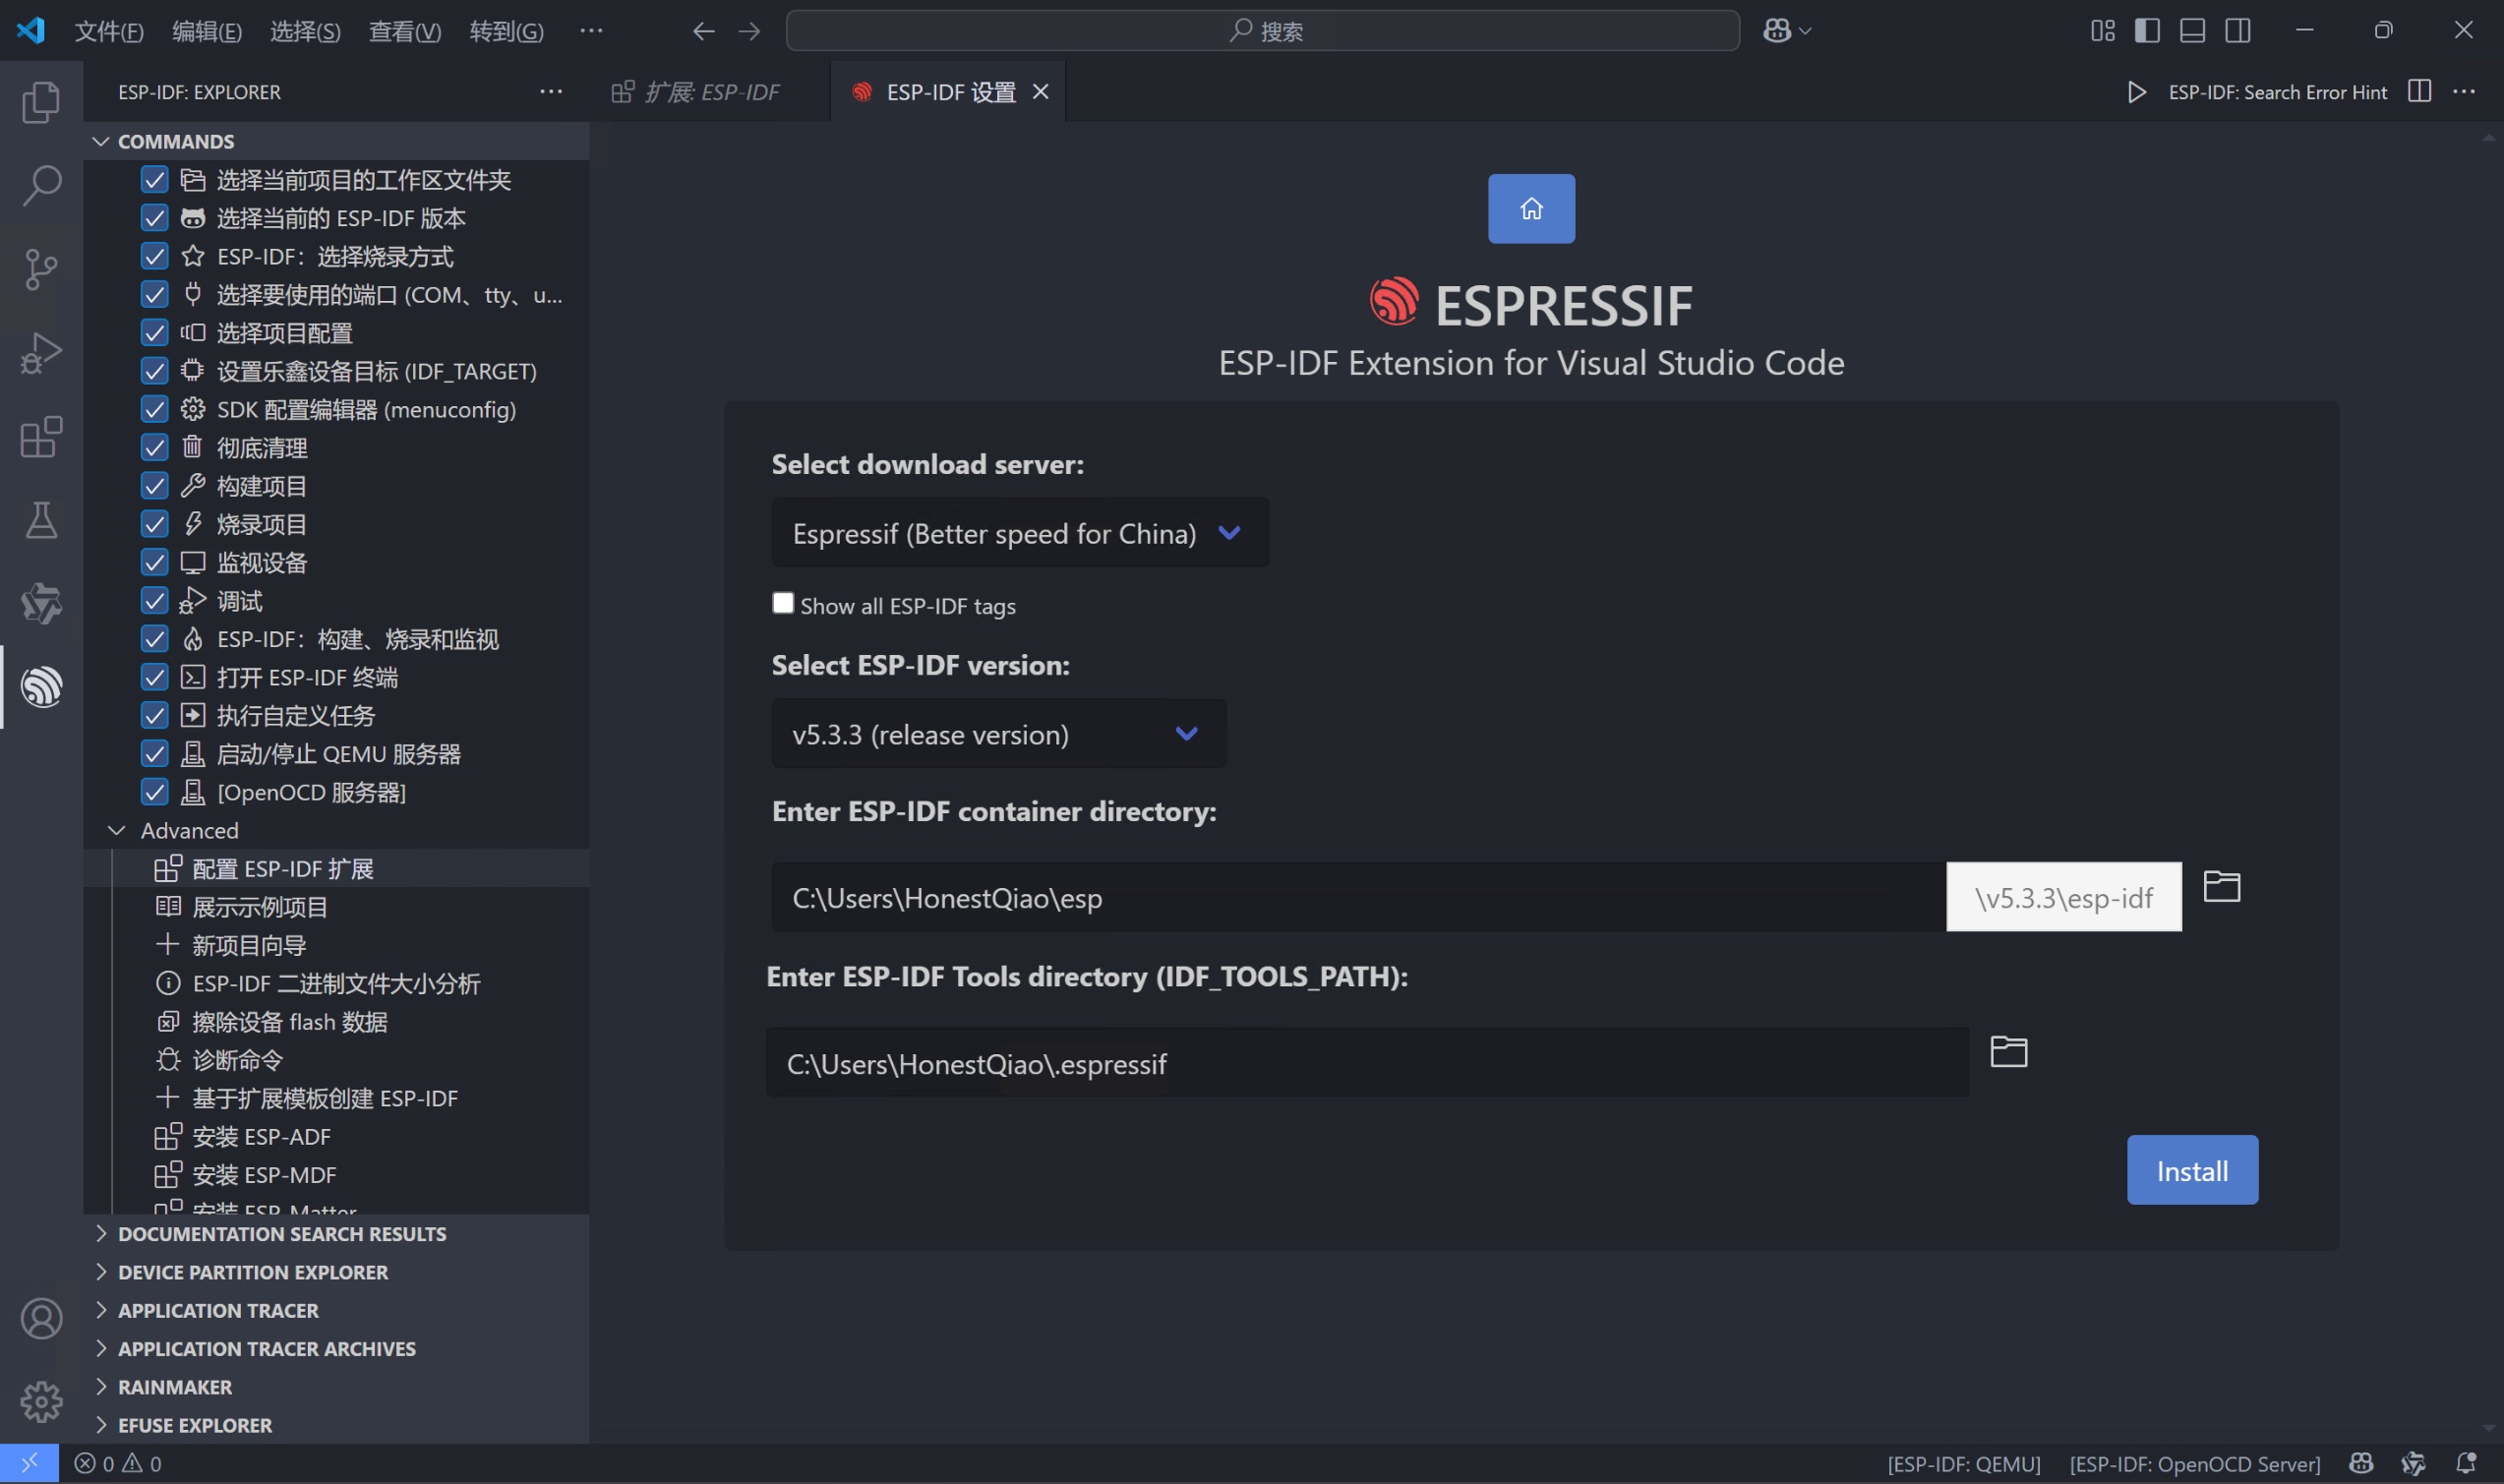Open the Search view in activity bar
2504x1484 pixels.
pyautogui.click(x=41, y=186)
